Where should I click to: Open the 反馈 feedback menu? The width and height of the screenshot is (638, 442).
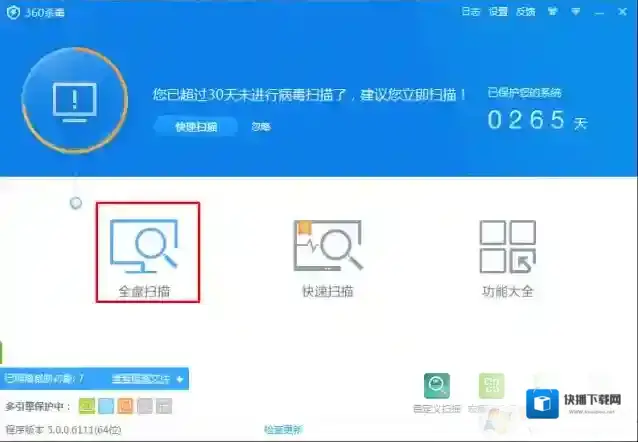[525, 12]
